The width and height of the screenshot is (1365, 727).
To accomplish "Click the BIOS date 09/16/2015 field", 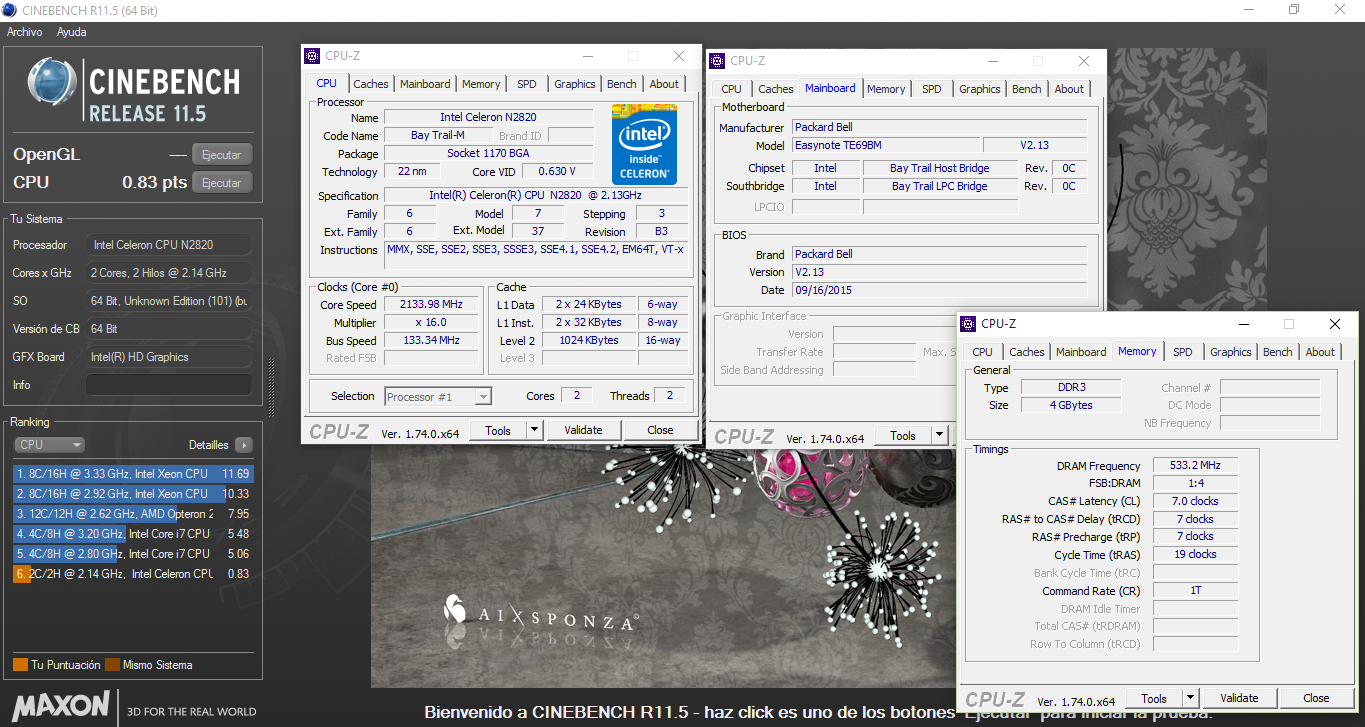I will point(939,290).
